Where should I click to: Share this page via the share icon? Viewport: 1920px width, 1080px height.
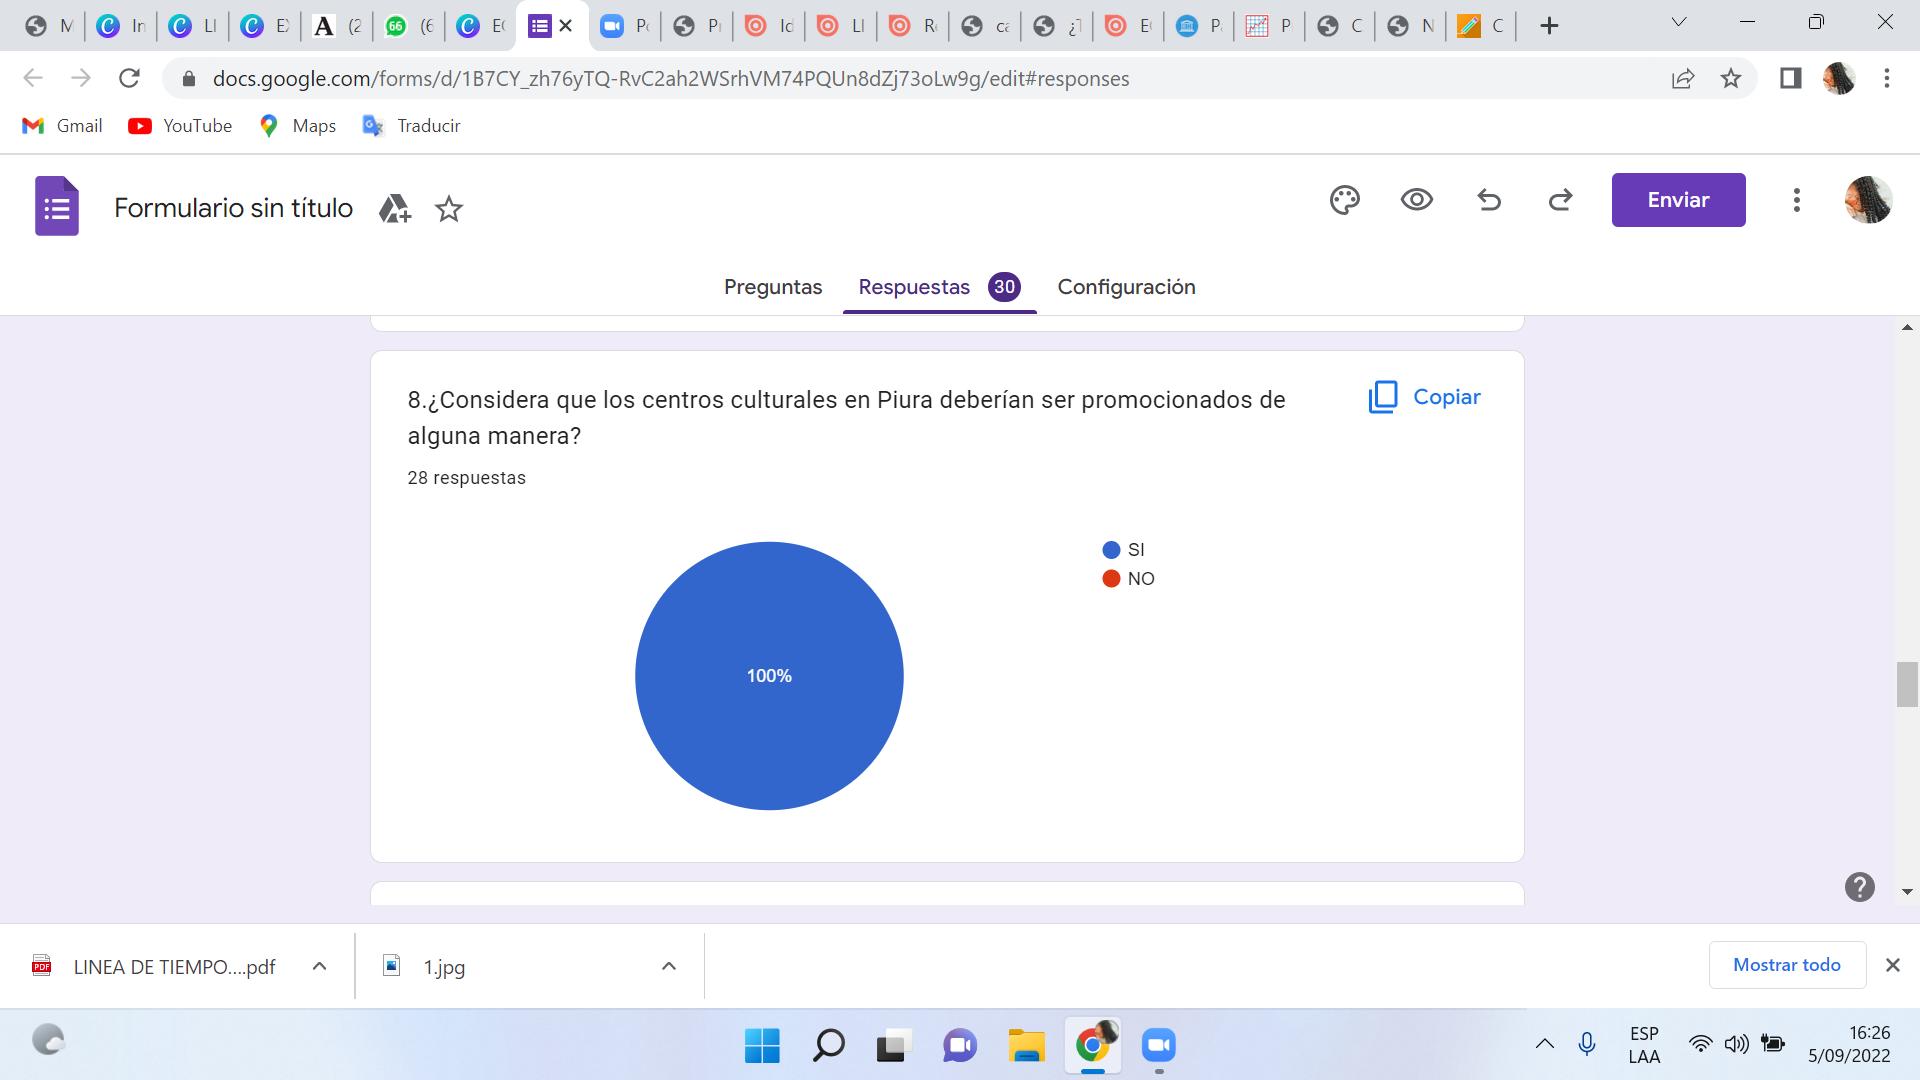(x=1683, y=79)
